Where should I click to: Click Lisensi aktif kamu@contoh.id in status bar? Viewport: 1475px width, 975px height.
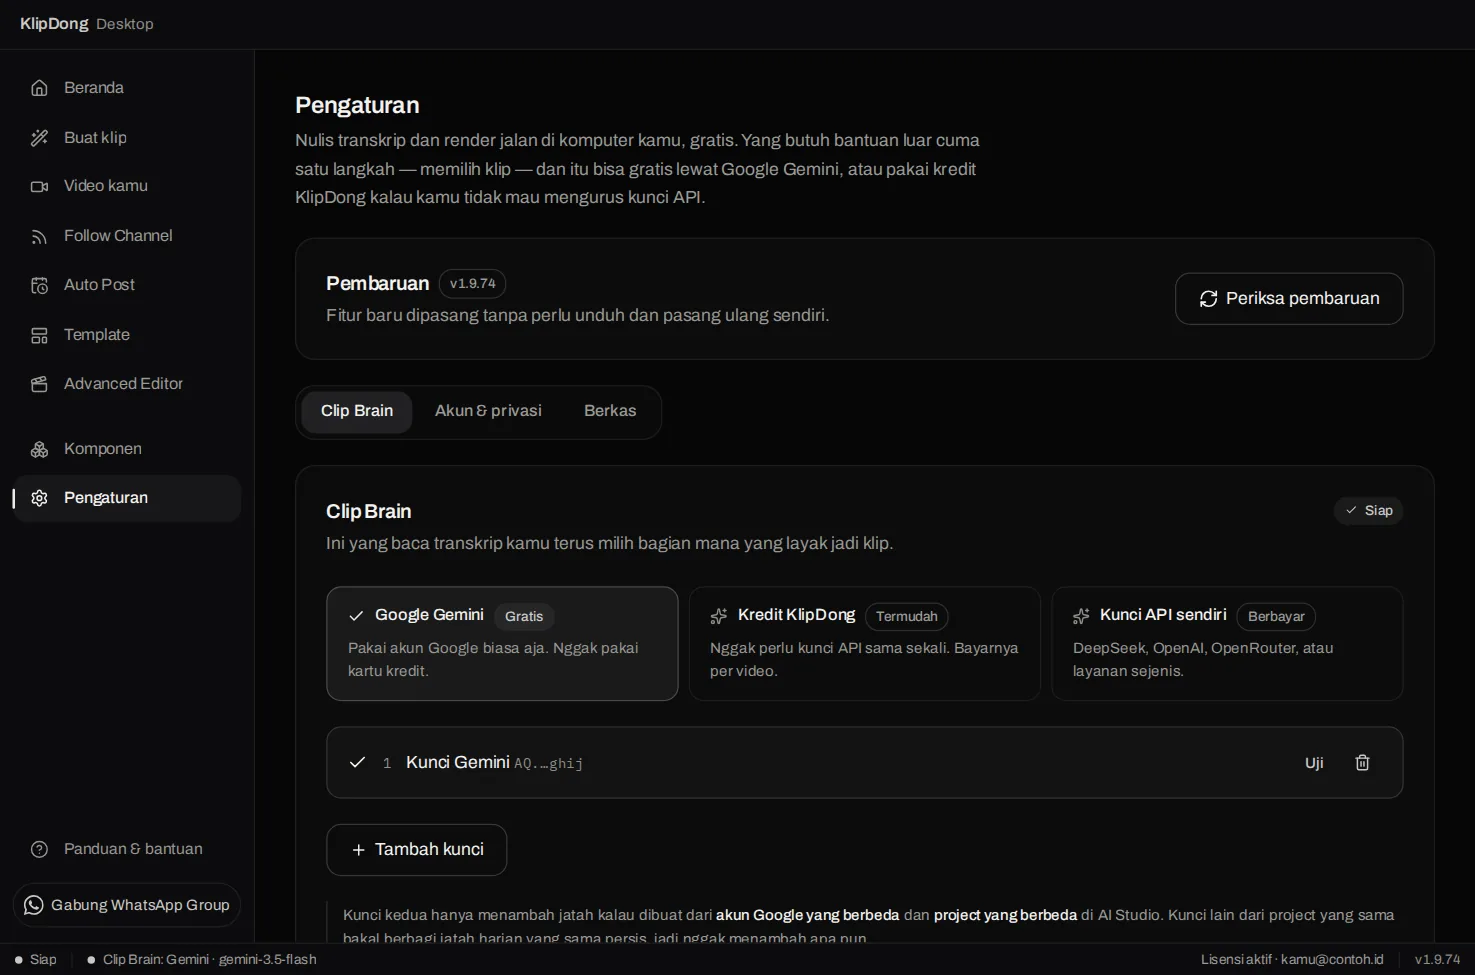click(1292, 960)
